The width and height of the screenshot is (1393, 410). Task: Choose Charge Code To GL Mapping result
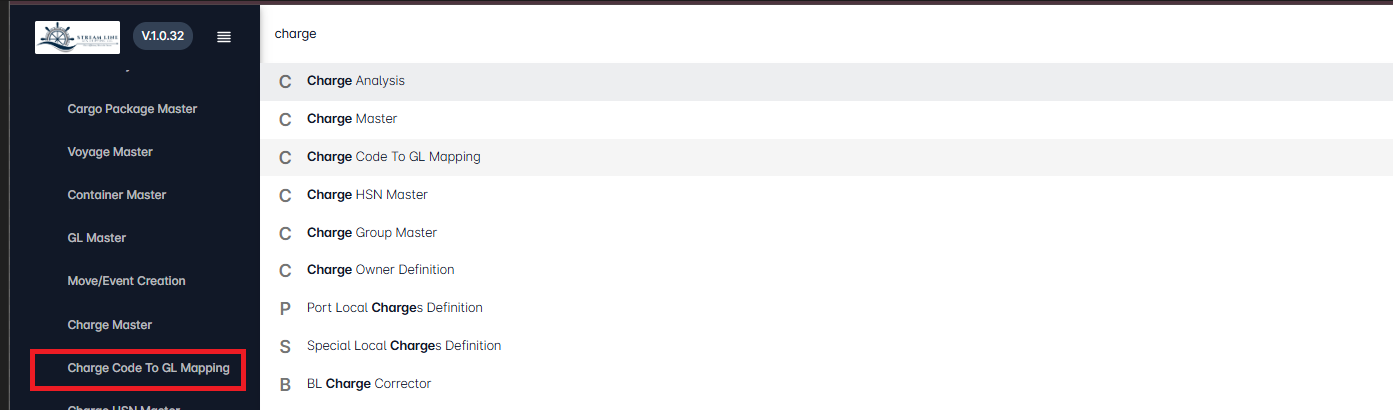[x=826, y=157]
